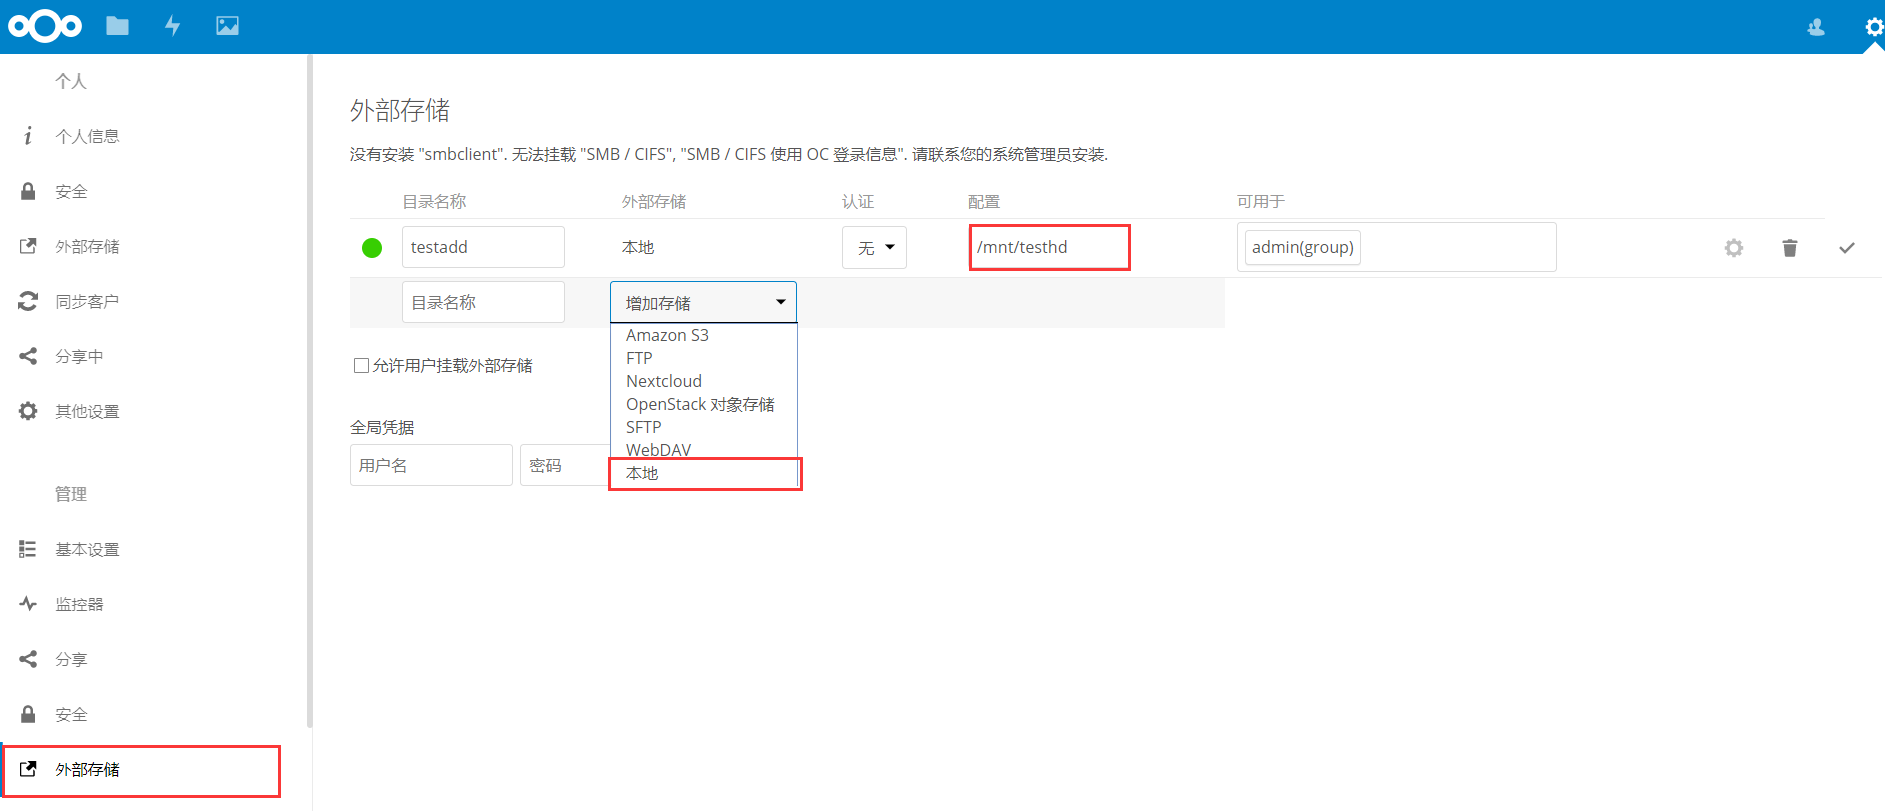
Task: Click the 基本设置 list icon
Action: [x=28, y=549]
